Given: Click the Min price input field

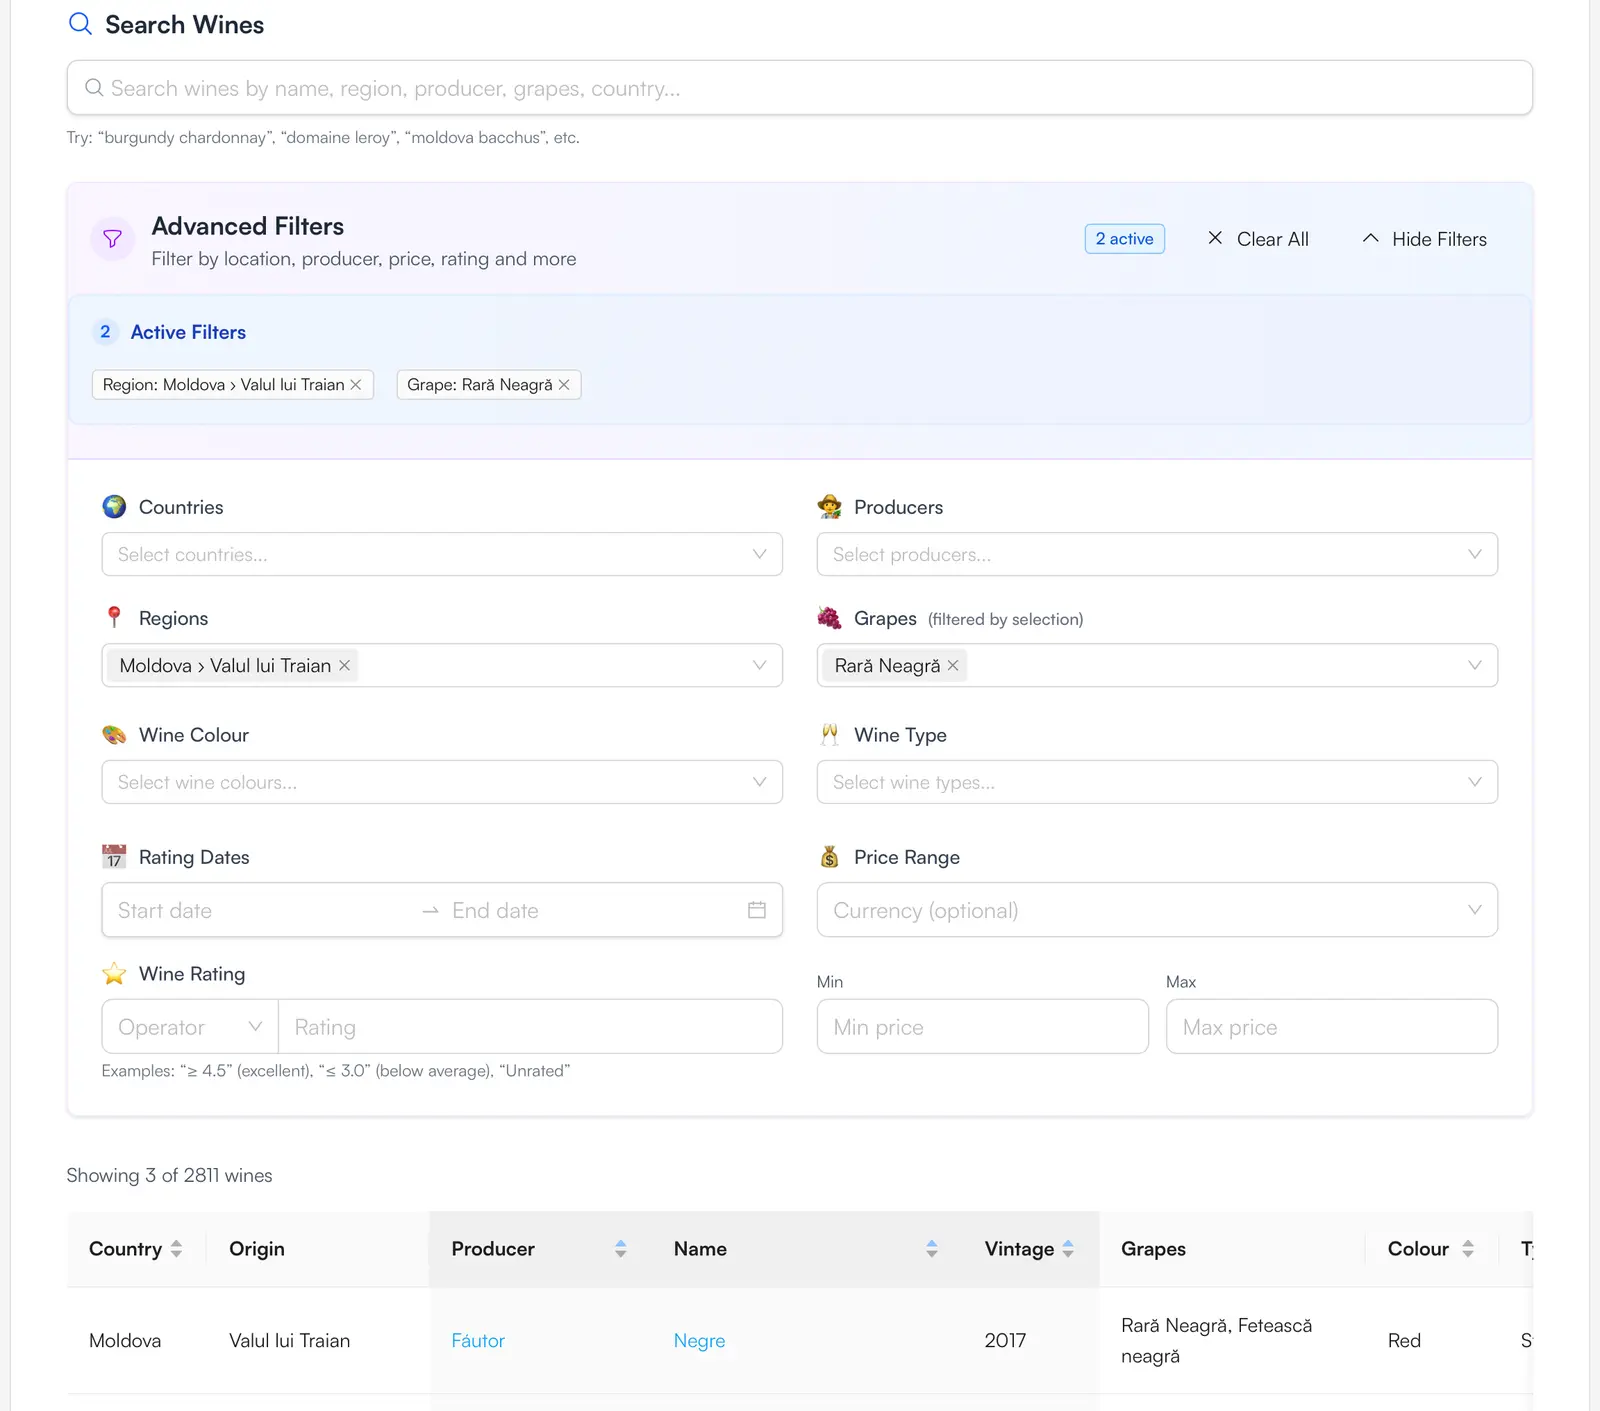Looking at the screenshot, I should (x=982, y=1027).
